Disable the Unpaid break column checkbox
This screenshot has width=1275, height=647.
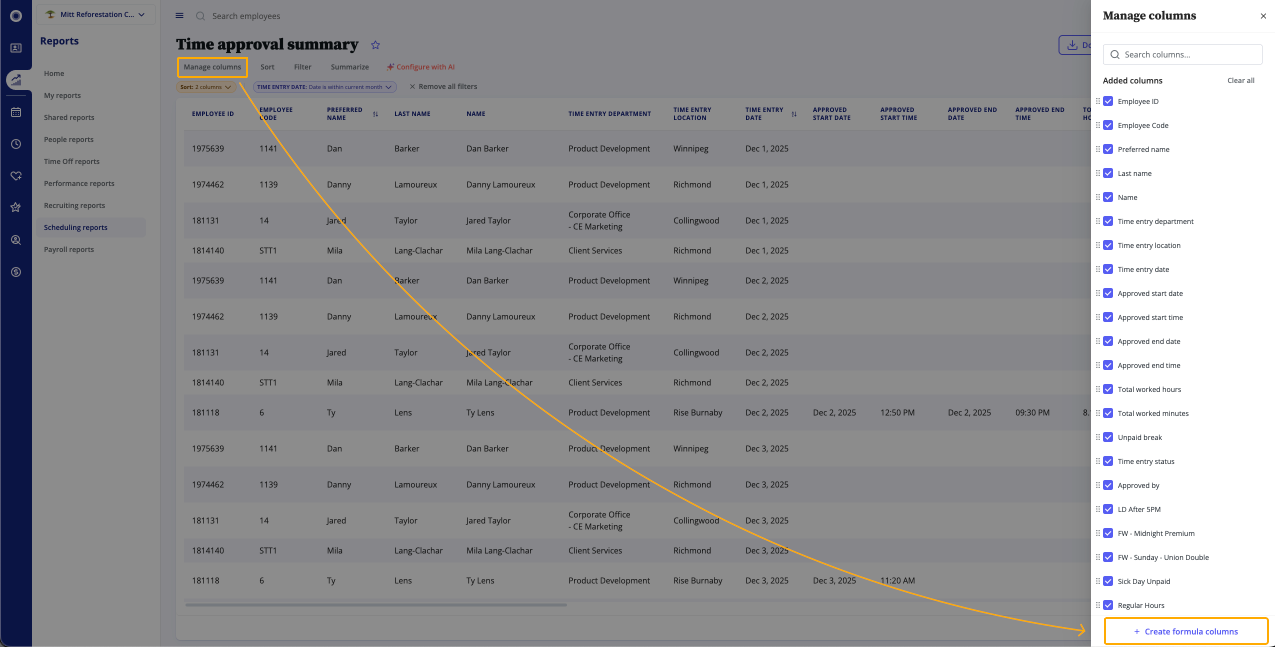click(1108, 437)
